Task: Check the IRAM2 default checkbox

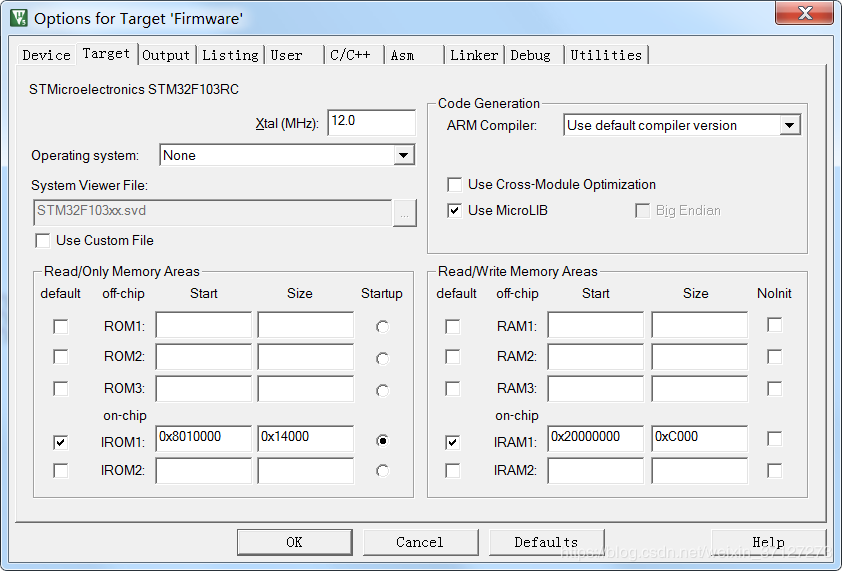Action: point(453,471)
